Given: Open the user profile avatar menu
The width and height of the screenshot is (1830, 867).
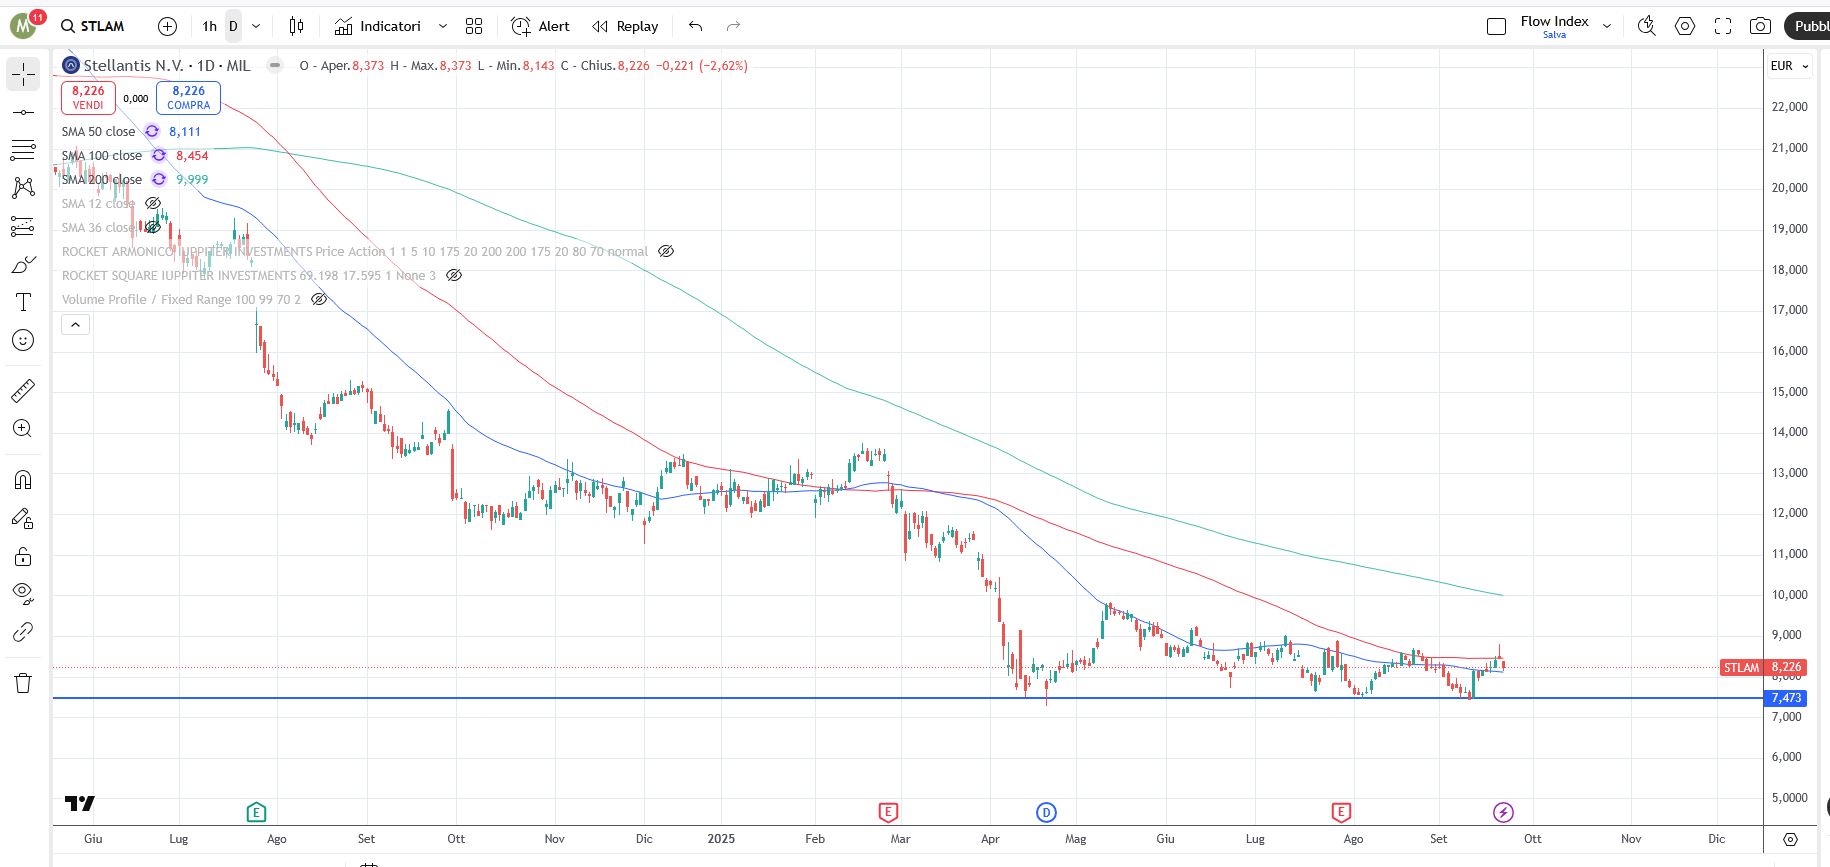Looking at the screenshot, I should (24, 26).
